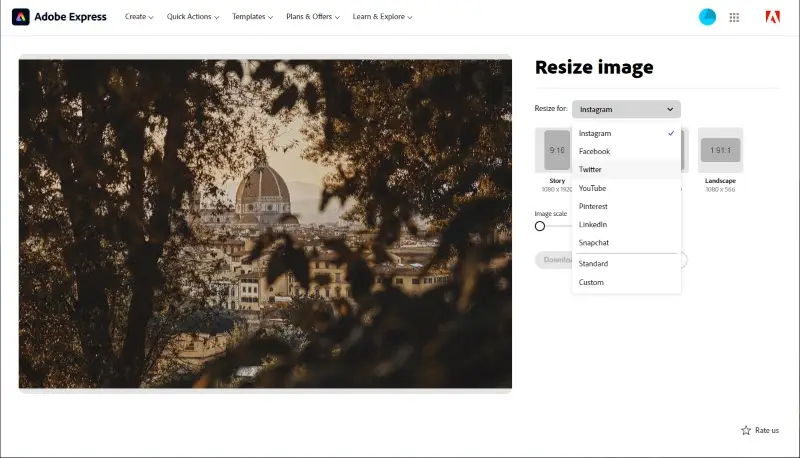Click the red Adobe logo icon
800x458 pixels.
click(x=772, y=17)
